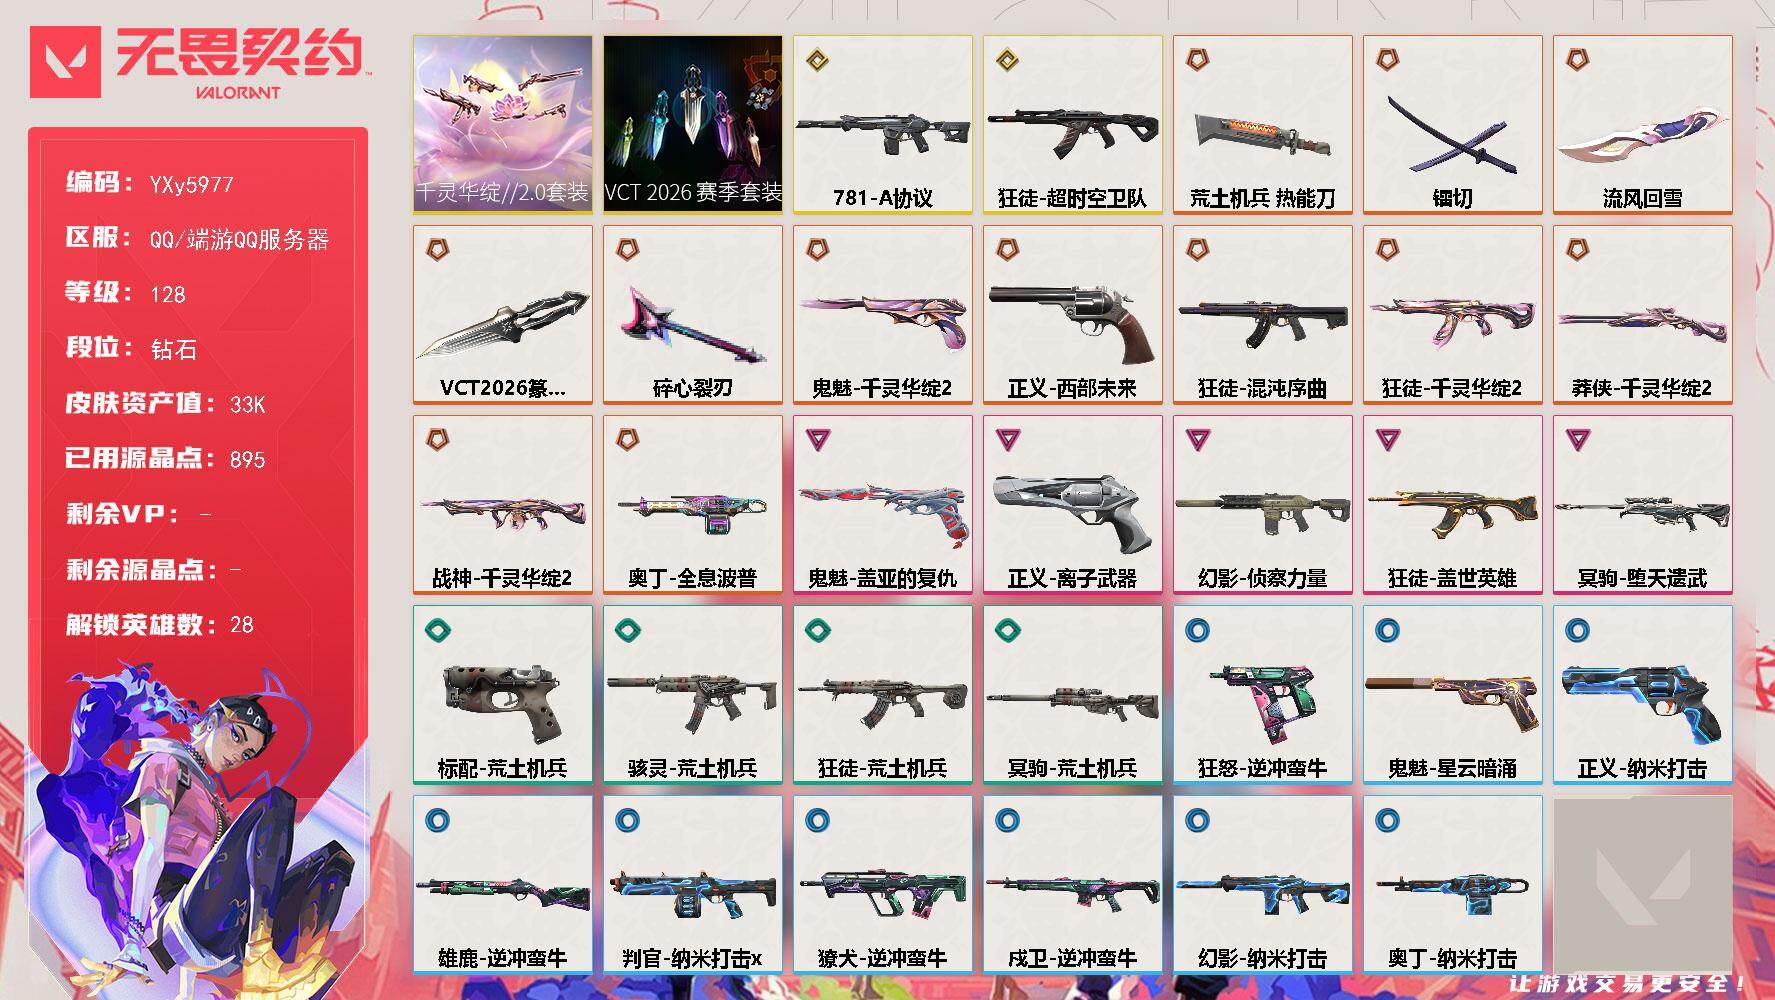Click the empty placeholder slot with Valorant mark

1642,884
